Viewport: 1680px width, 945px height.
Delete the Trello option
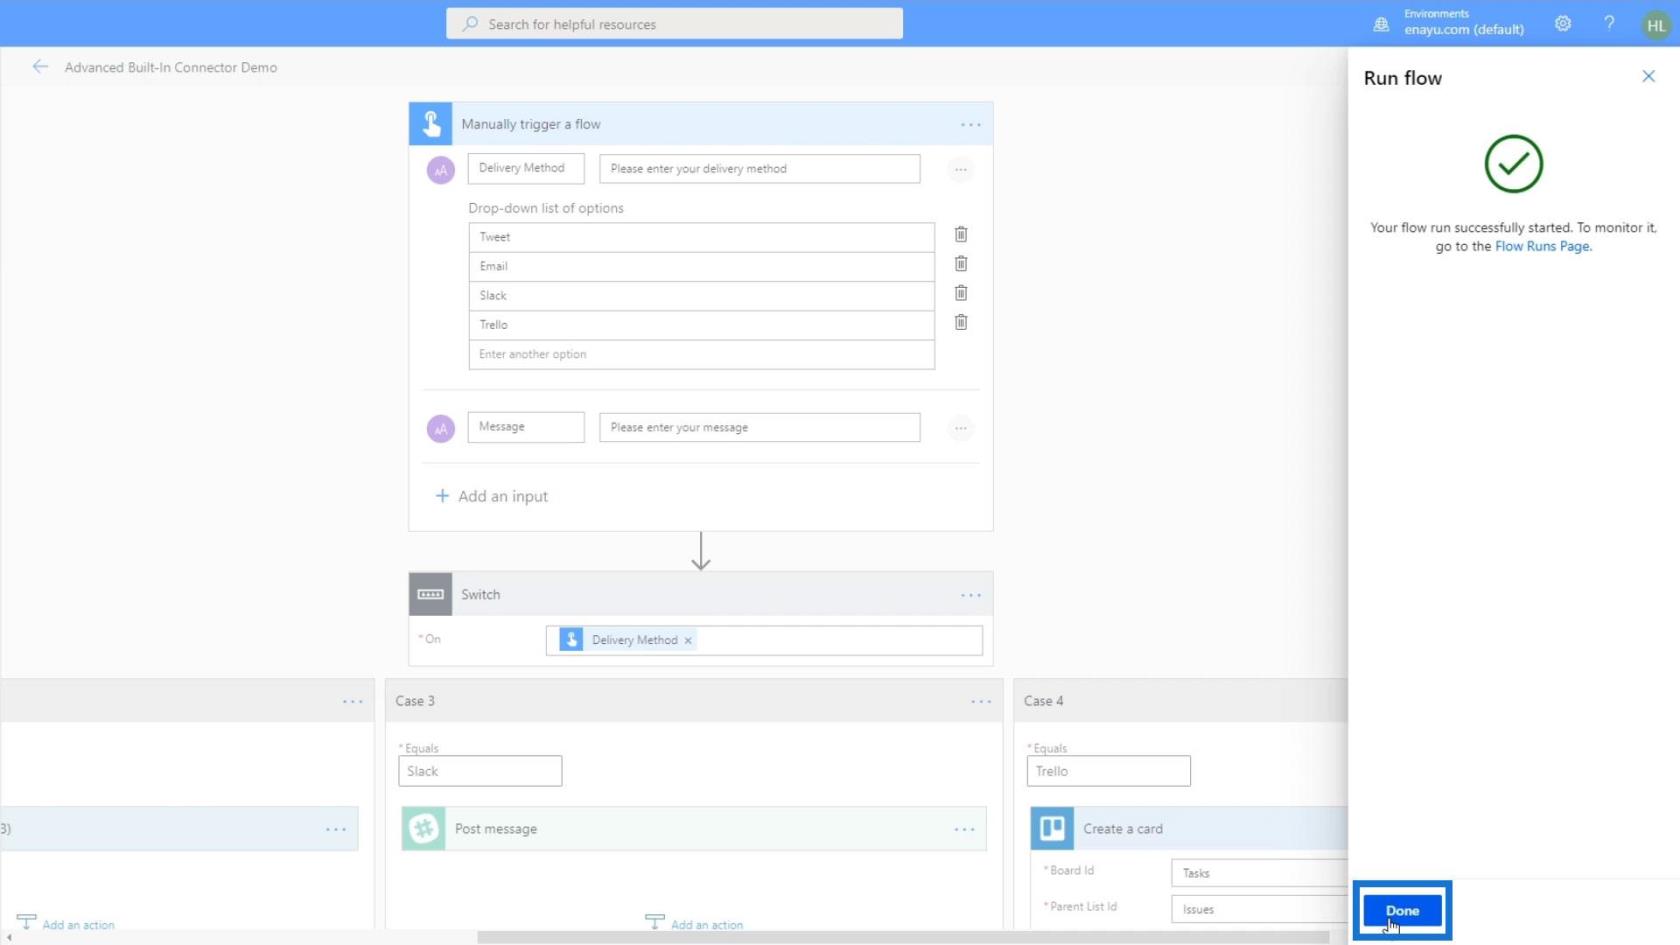(x=961, y=322)
